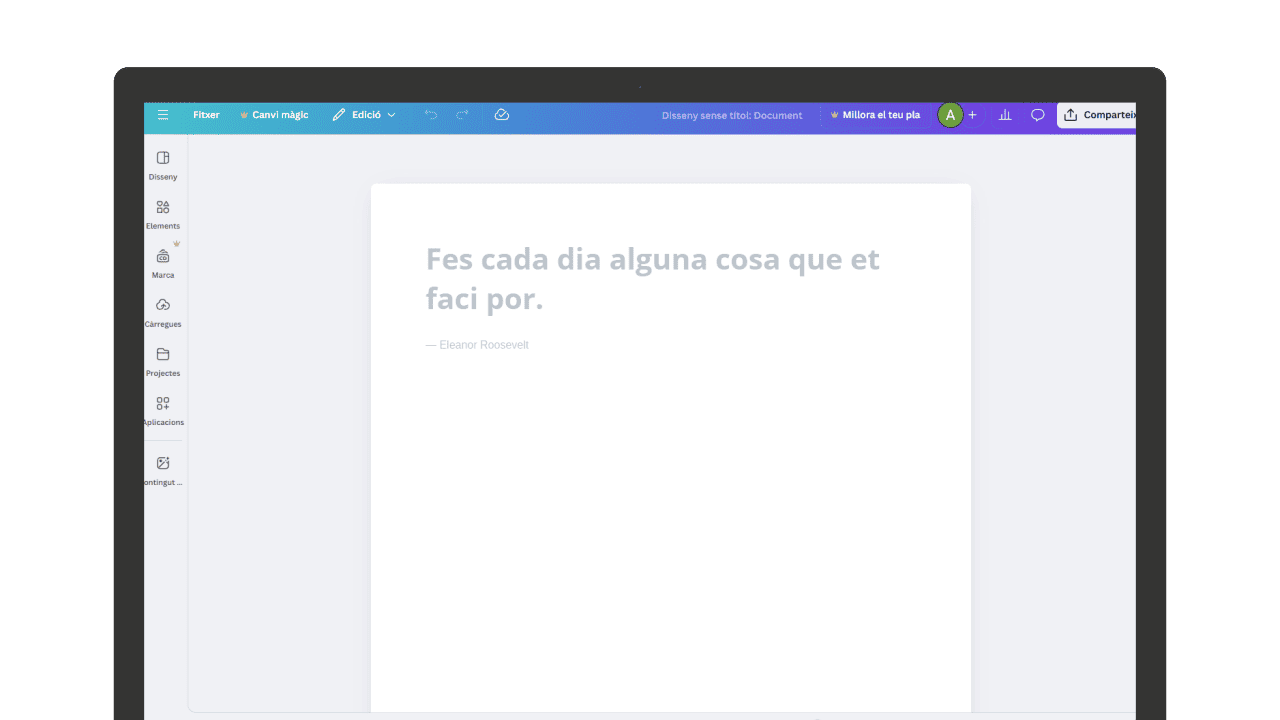Open the Disseny sidebar panel
Image resolution: width=1280 pixels, height=720 pixels.
point(163,165)
